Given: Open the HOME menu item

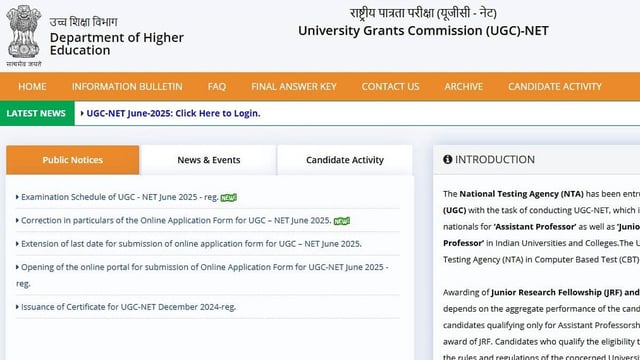Looking at the screenshot, I should click(32, 87).
